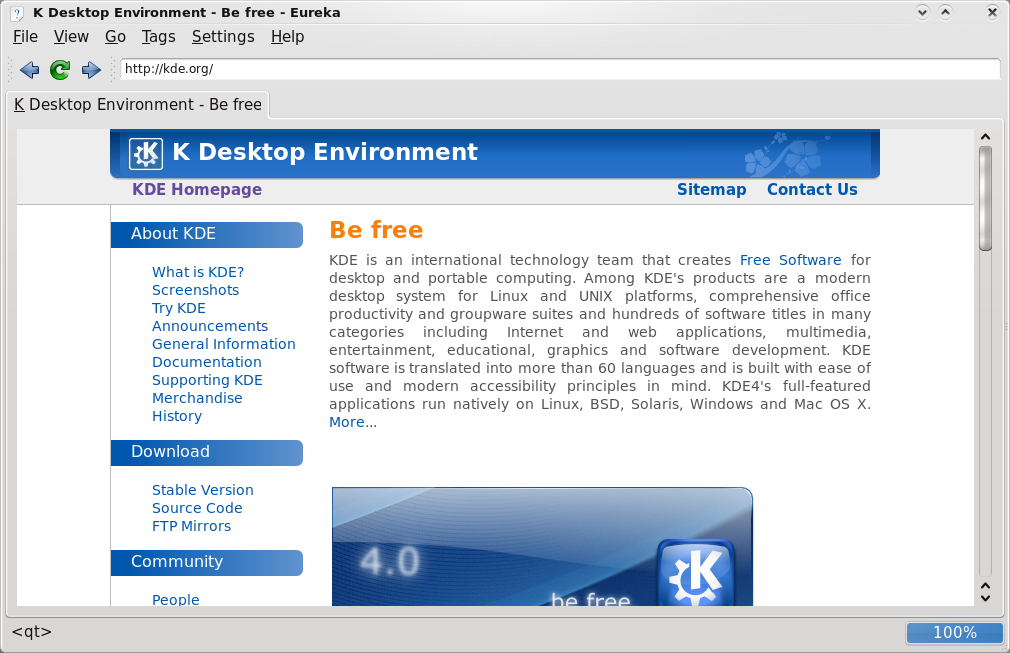Click the Forward arrow navigation icon

[91, 70]
